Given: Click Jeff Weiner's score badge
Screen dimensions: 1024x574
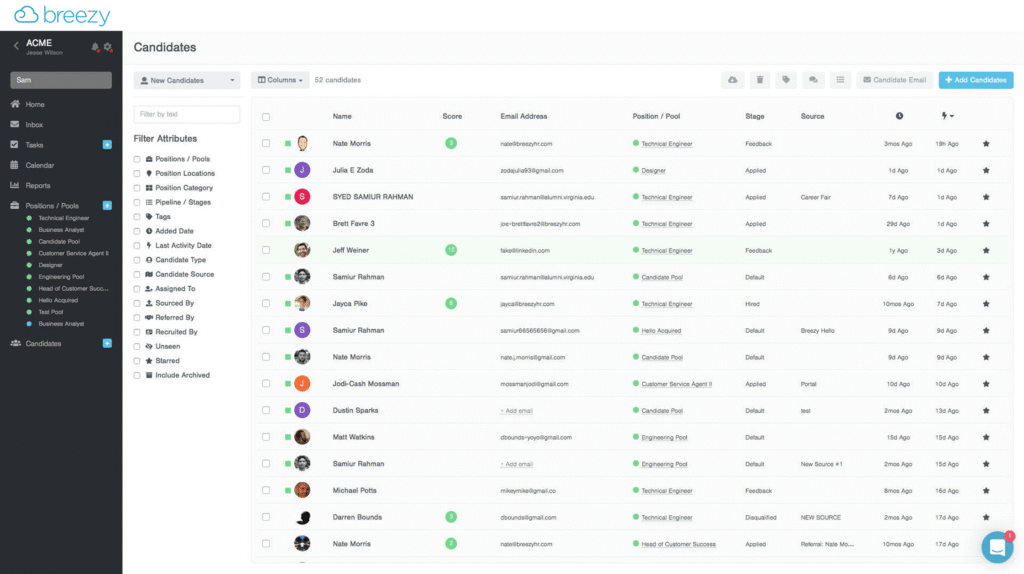Looking at the screenshot, I should click(451, 250).
